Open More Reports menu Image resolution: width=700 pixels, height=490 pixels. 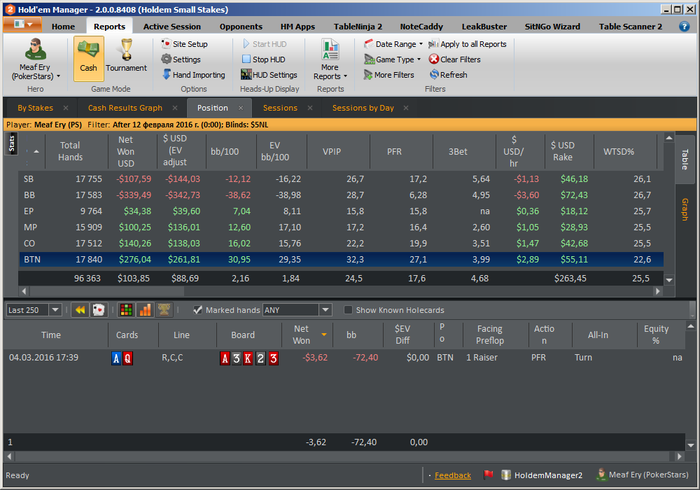click(330, 60)
